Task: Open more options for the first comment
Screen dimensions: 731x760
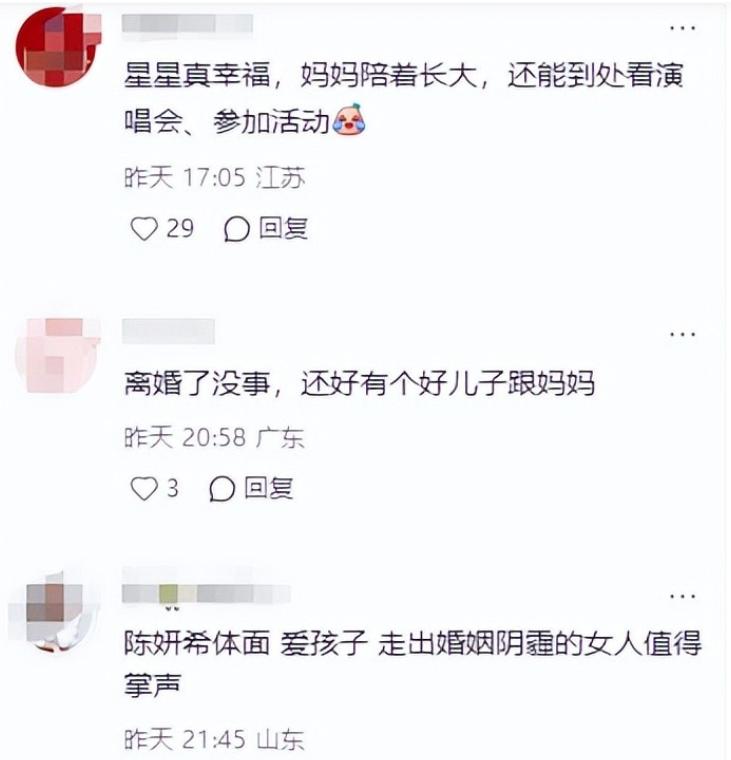Action: pos(683,28)
